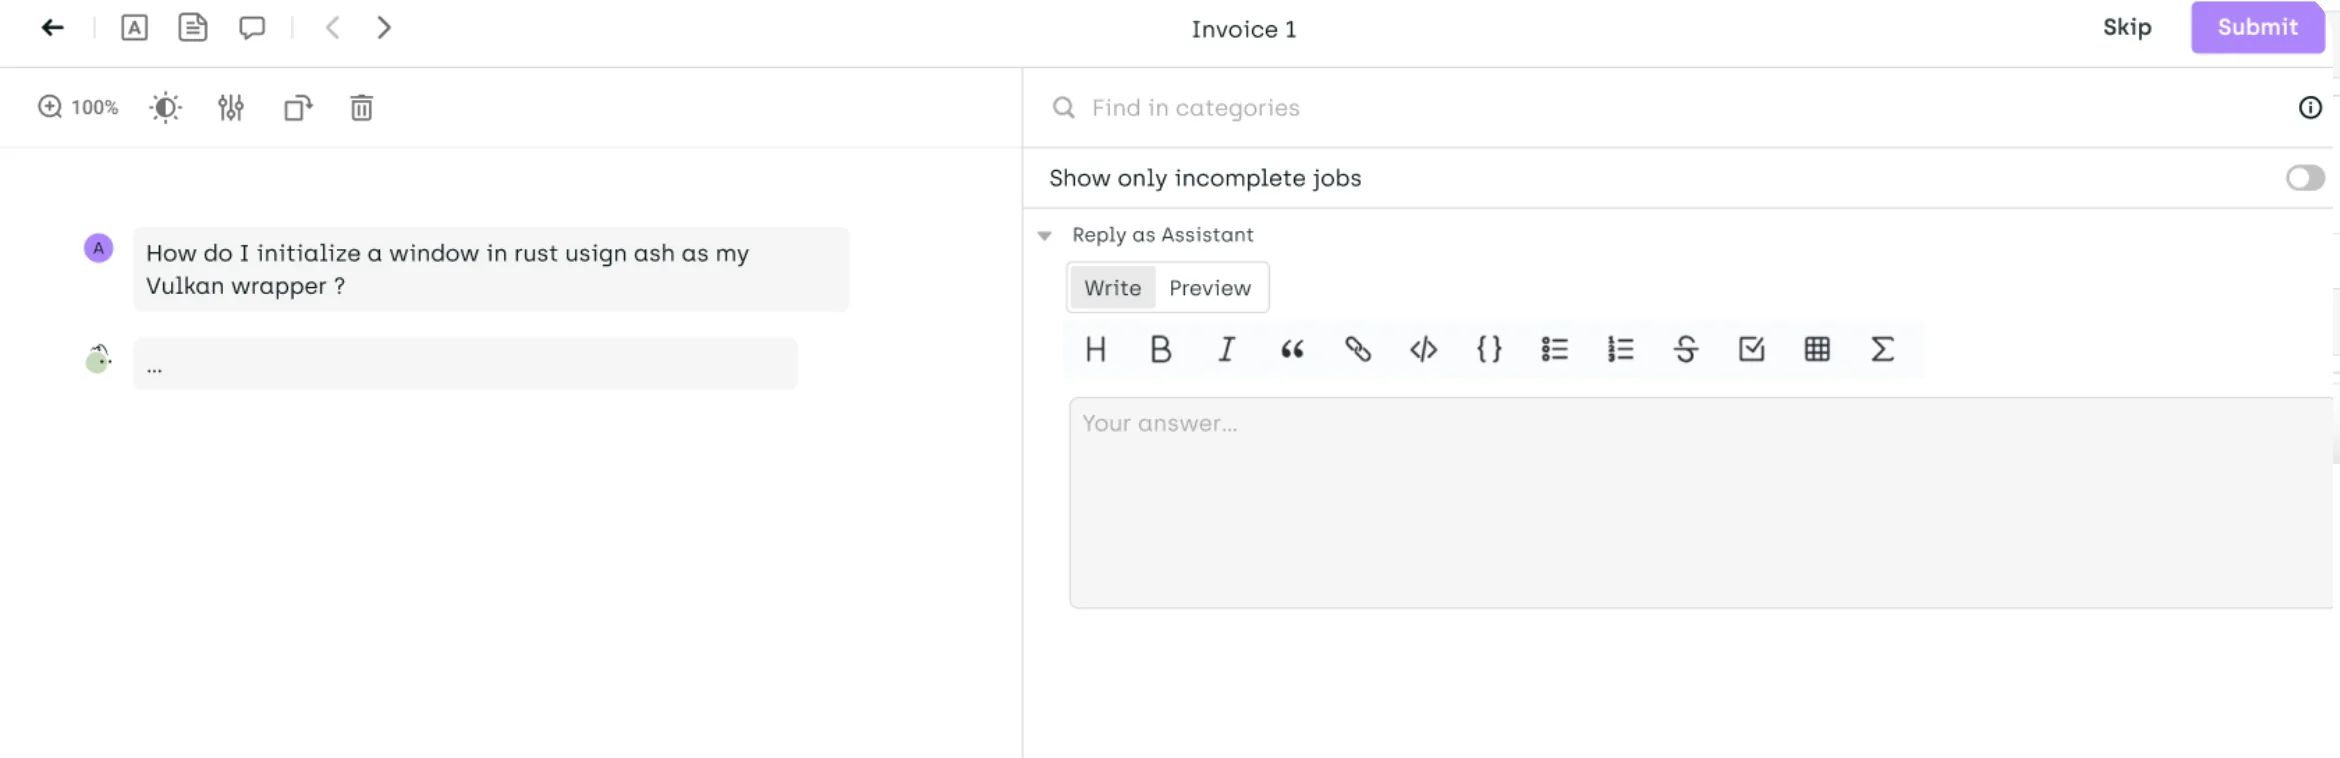
Task: Click the info circle icon
Action: pyautogui.click(x=2310, y=107)
